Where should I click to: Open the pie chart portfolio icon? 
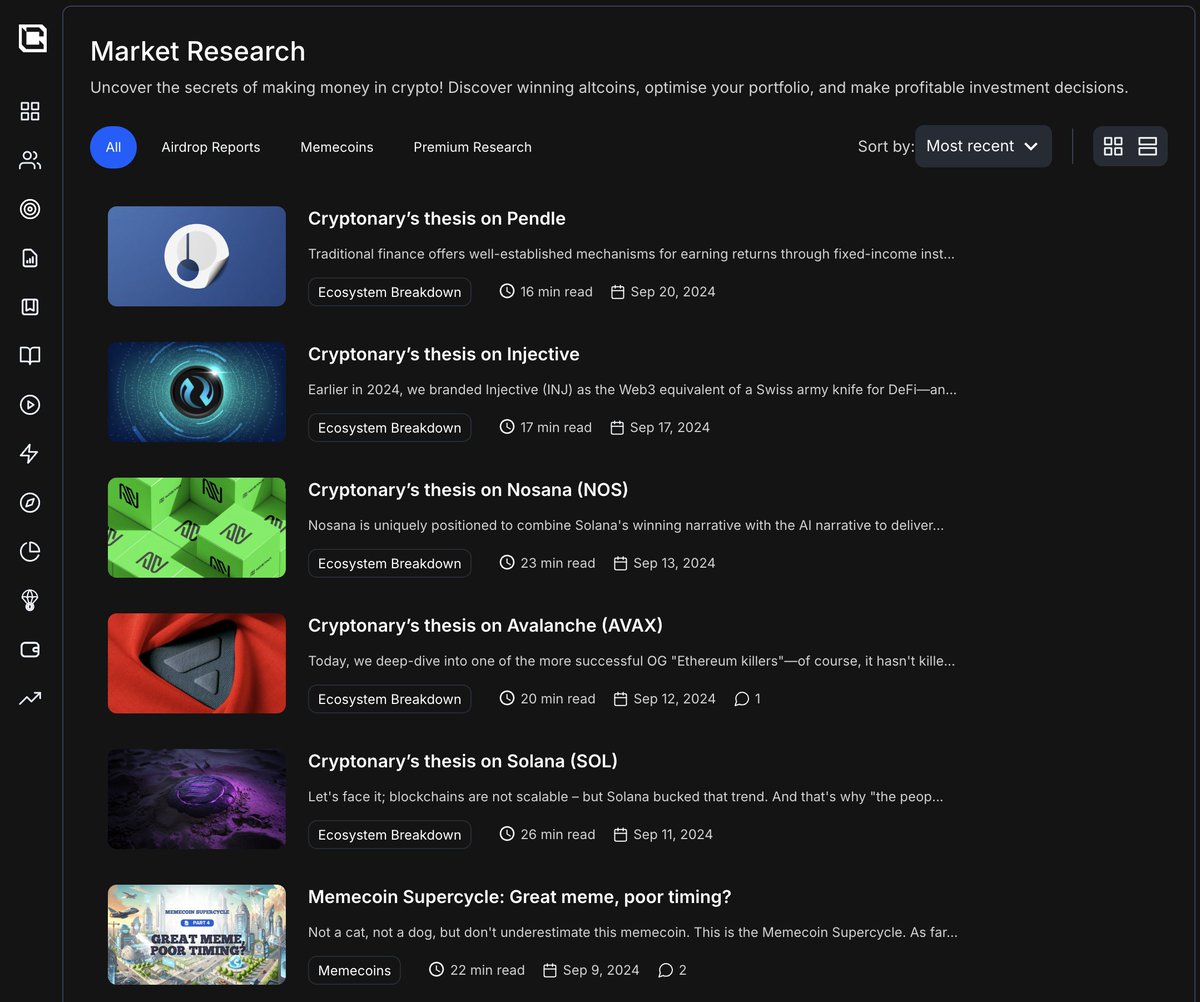tap(30, 551)
